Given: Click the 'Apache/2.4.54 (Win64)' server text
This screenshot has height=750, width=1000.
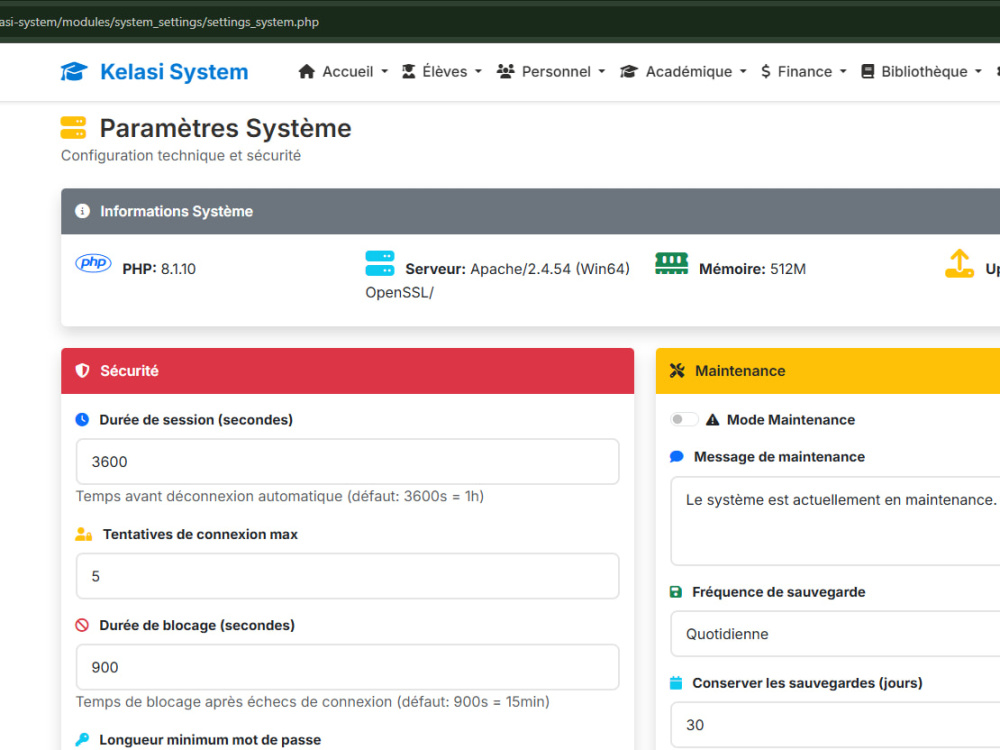Looking at the screenshot, I should pos(550,269).
